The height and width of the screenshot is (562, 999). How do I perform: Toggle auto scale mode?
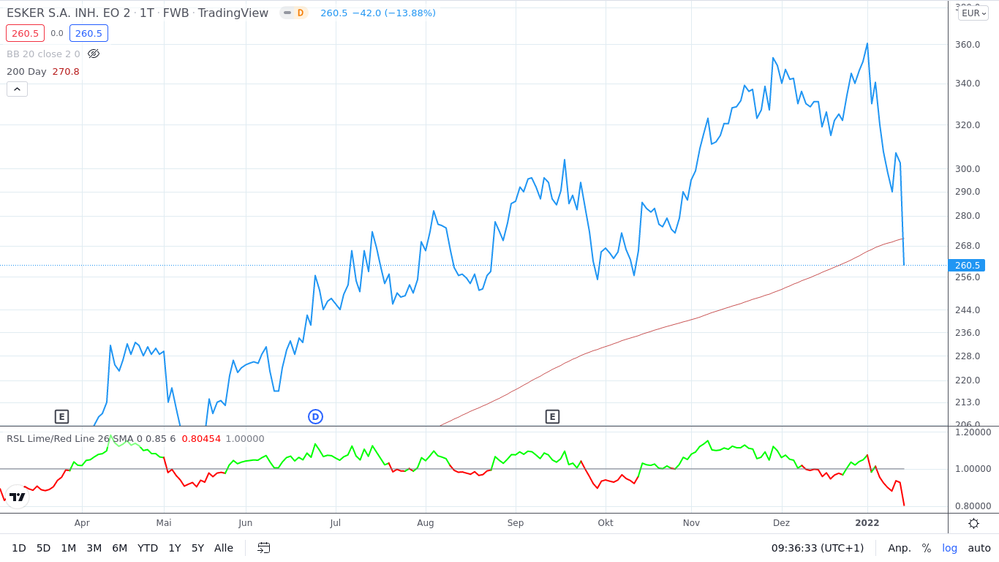point(979,548)
